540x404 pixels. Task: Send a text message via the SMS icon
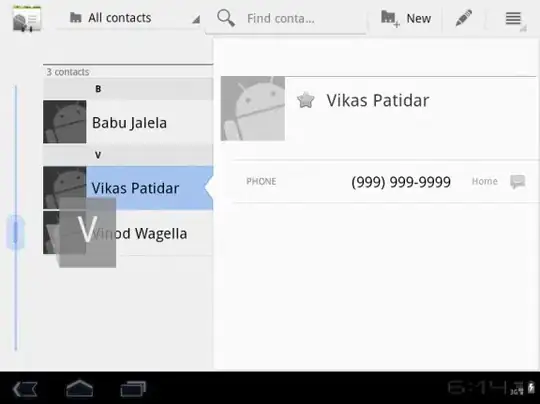pyautogui.click(x=518, y=182)
